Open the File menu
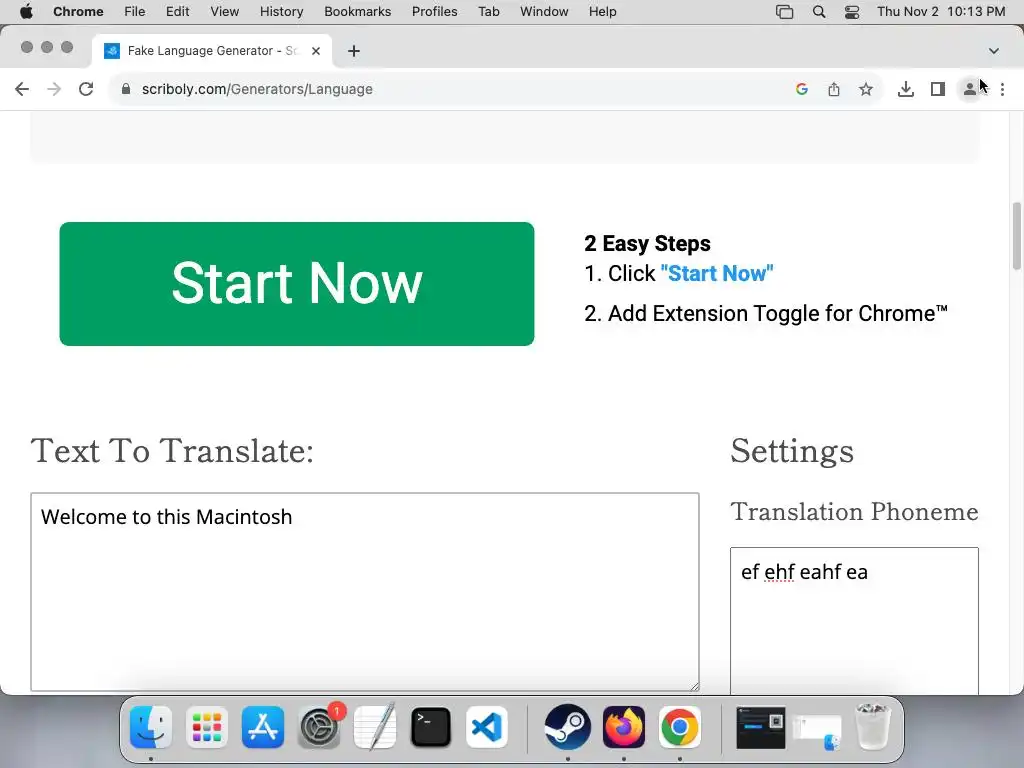This screenshot has width=1024, height=768. (x=135, y=12)
